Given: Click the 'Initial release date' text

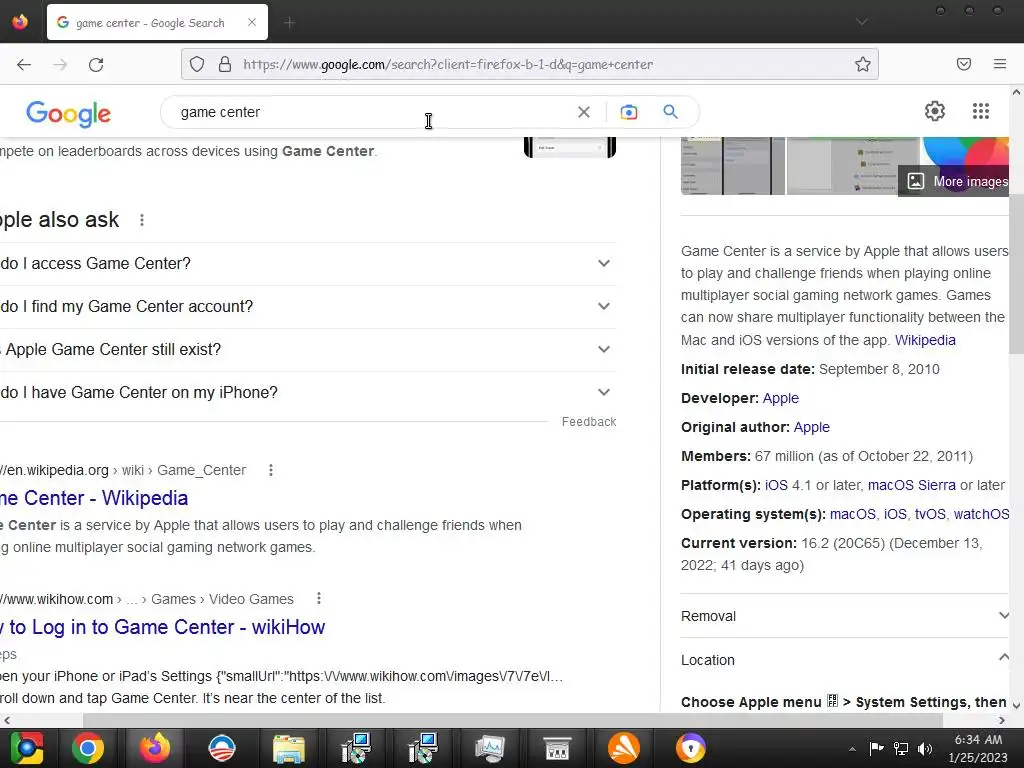Looking at the screenshot, I should (x=748, y=370).
